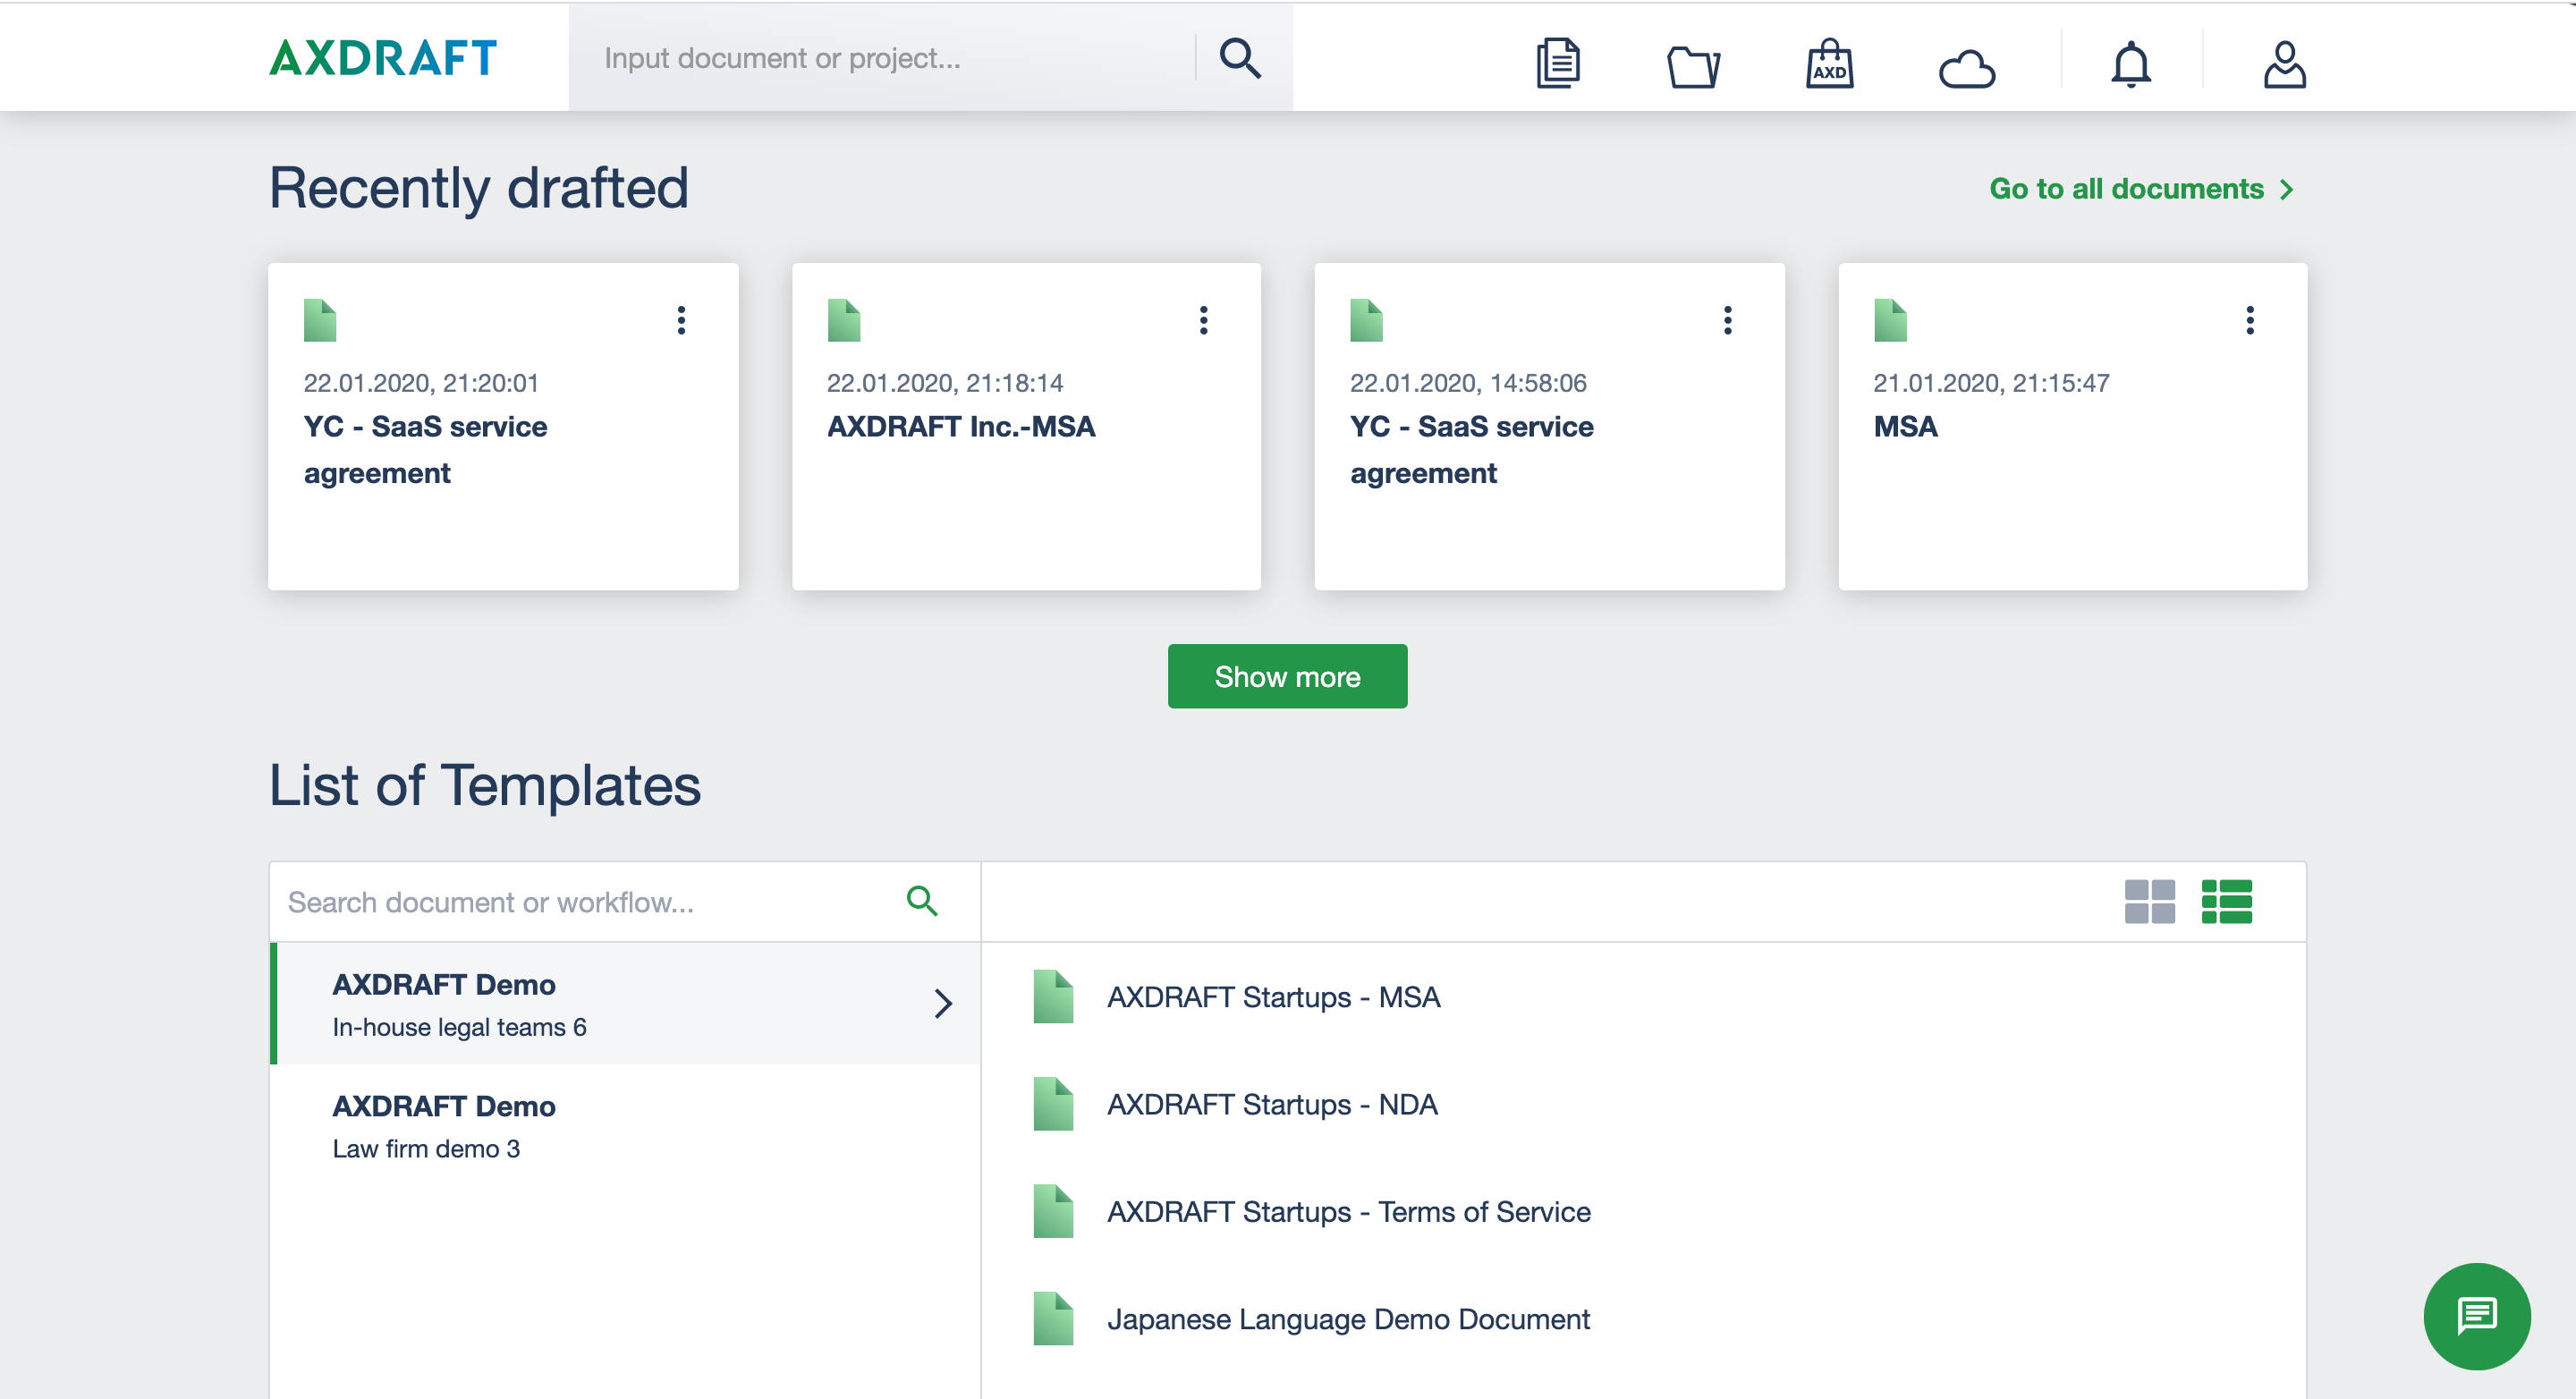Screen dimensions: 2576x1399
Task: Open the user profile icon
Action: (x=2284, y=64)
